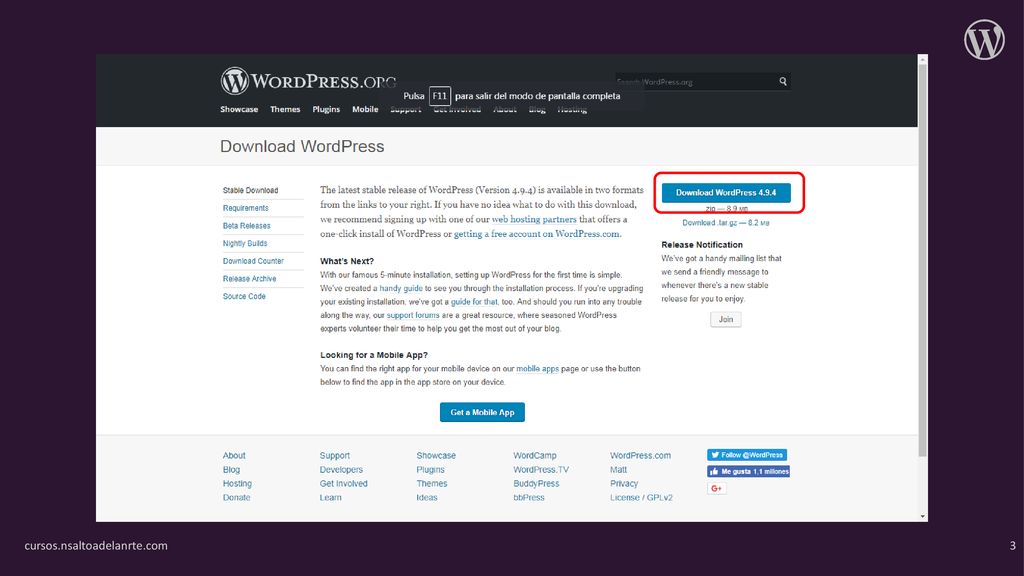This screenshot has width=1024, height=576.
Task: Click the WordPress.org logo in header
Action: (x=308, y=81)
